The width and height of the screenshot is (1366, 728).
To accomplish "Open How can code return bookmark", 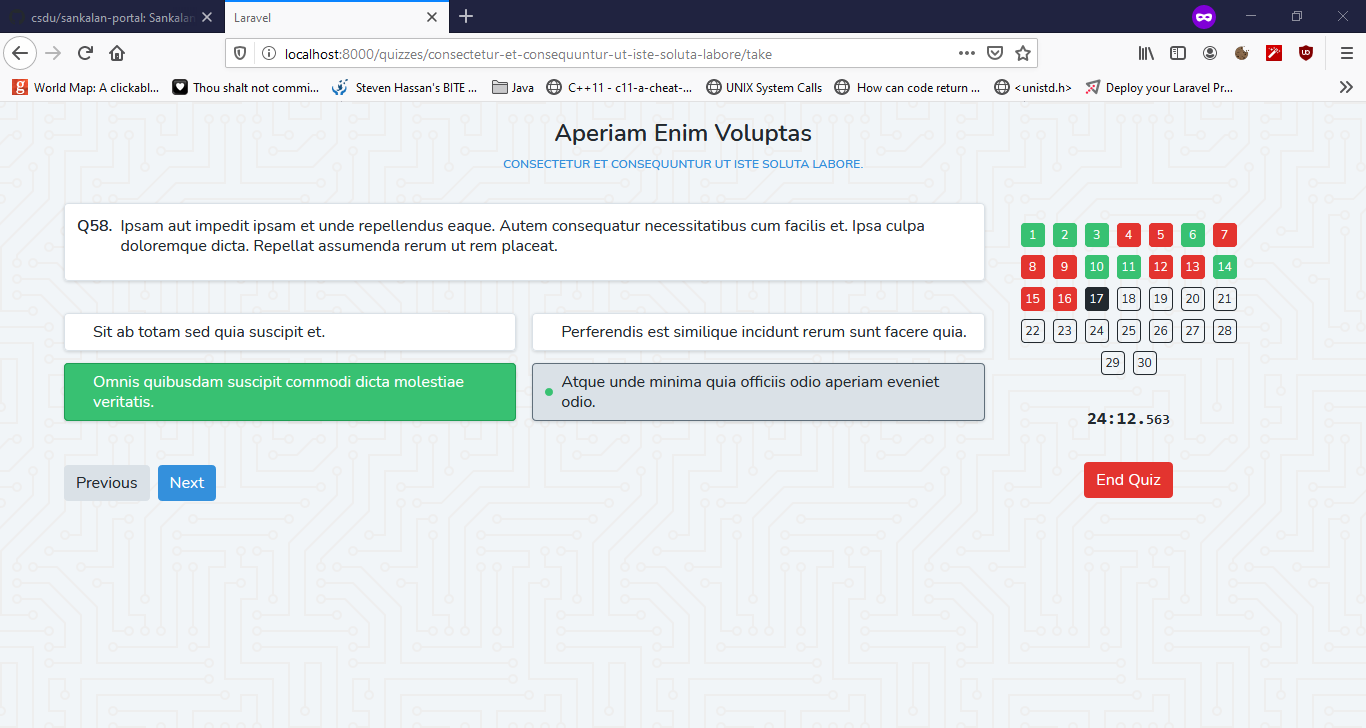I will pyautogui.click(x=907, y=87).
